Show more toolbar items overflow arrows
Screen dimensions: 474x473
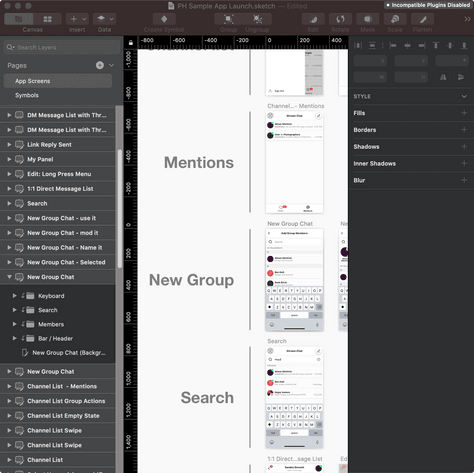[x=467, y=19]
